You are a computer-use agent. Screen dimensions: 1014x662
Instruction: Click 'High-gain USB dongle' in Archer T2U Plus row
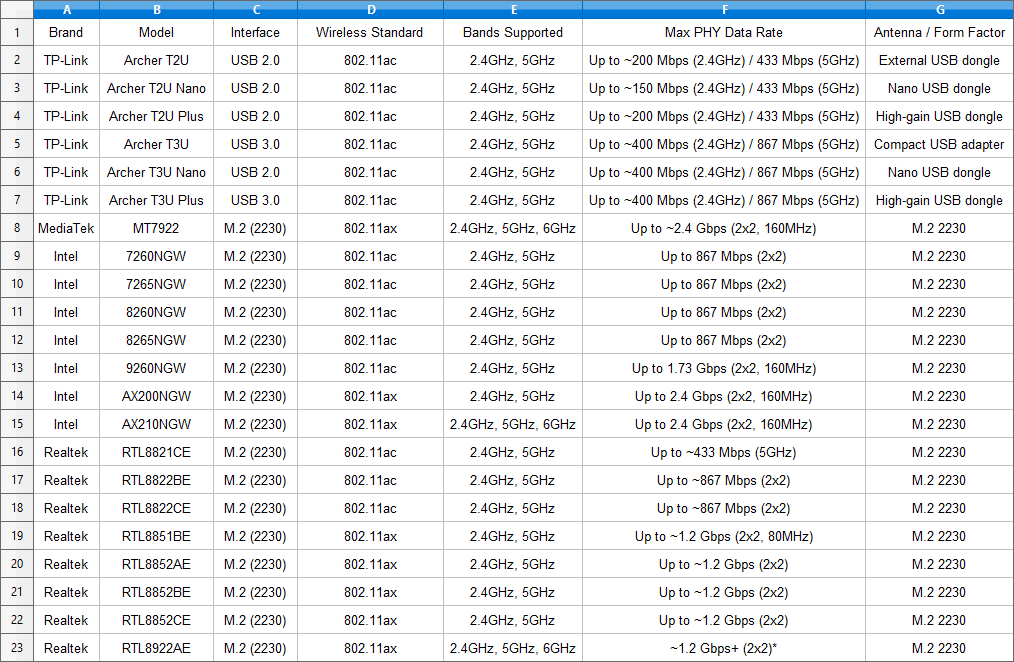coord(939,116)
